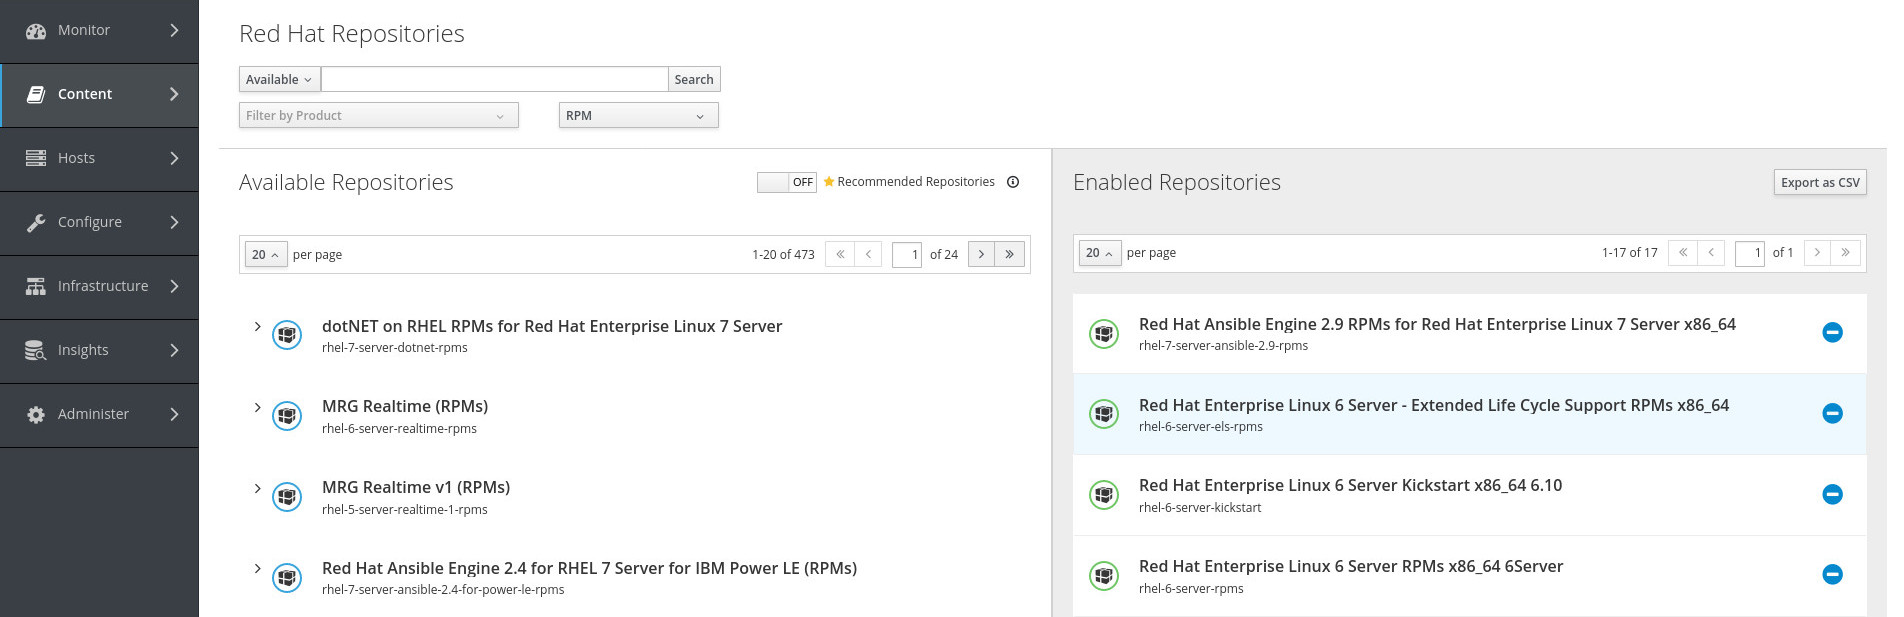Click minus icon for RHEL 6 Server Kickstart
Screen dimensions: 1904x617
(x=1832, y=494)
